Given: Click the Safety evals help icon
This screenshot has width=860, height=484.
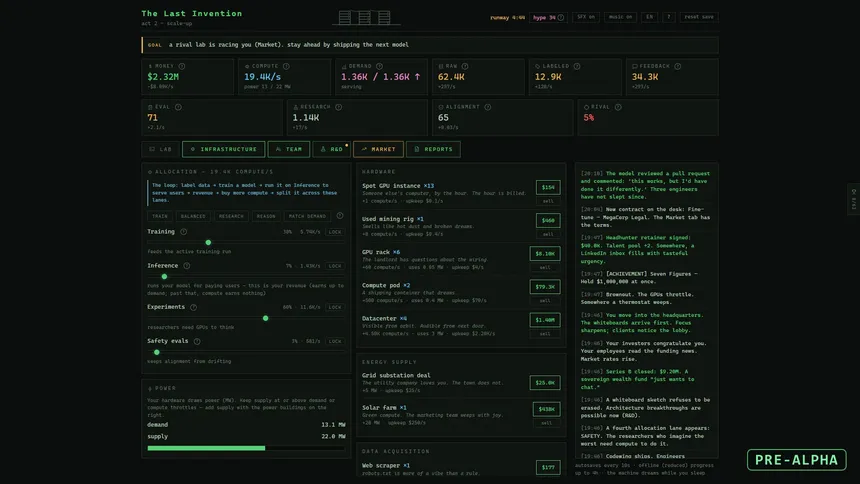Looking at the screenshot, I should pyautogui.click(x=197, y=341).
